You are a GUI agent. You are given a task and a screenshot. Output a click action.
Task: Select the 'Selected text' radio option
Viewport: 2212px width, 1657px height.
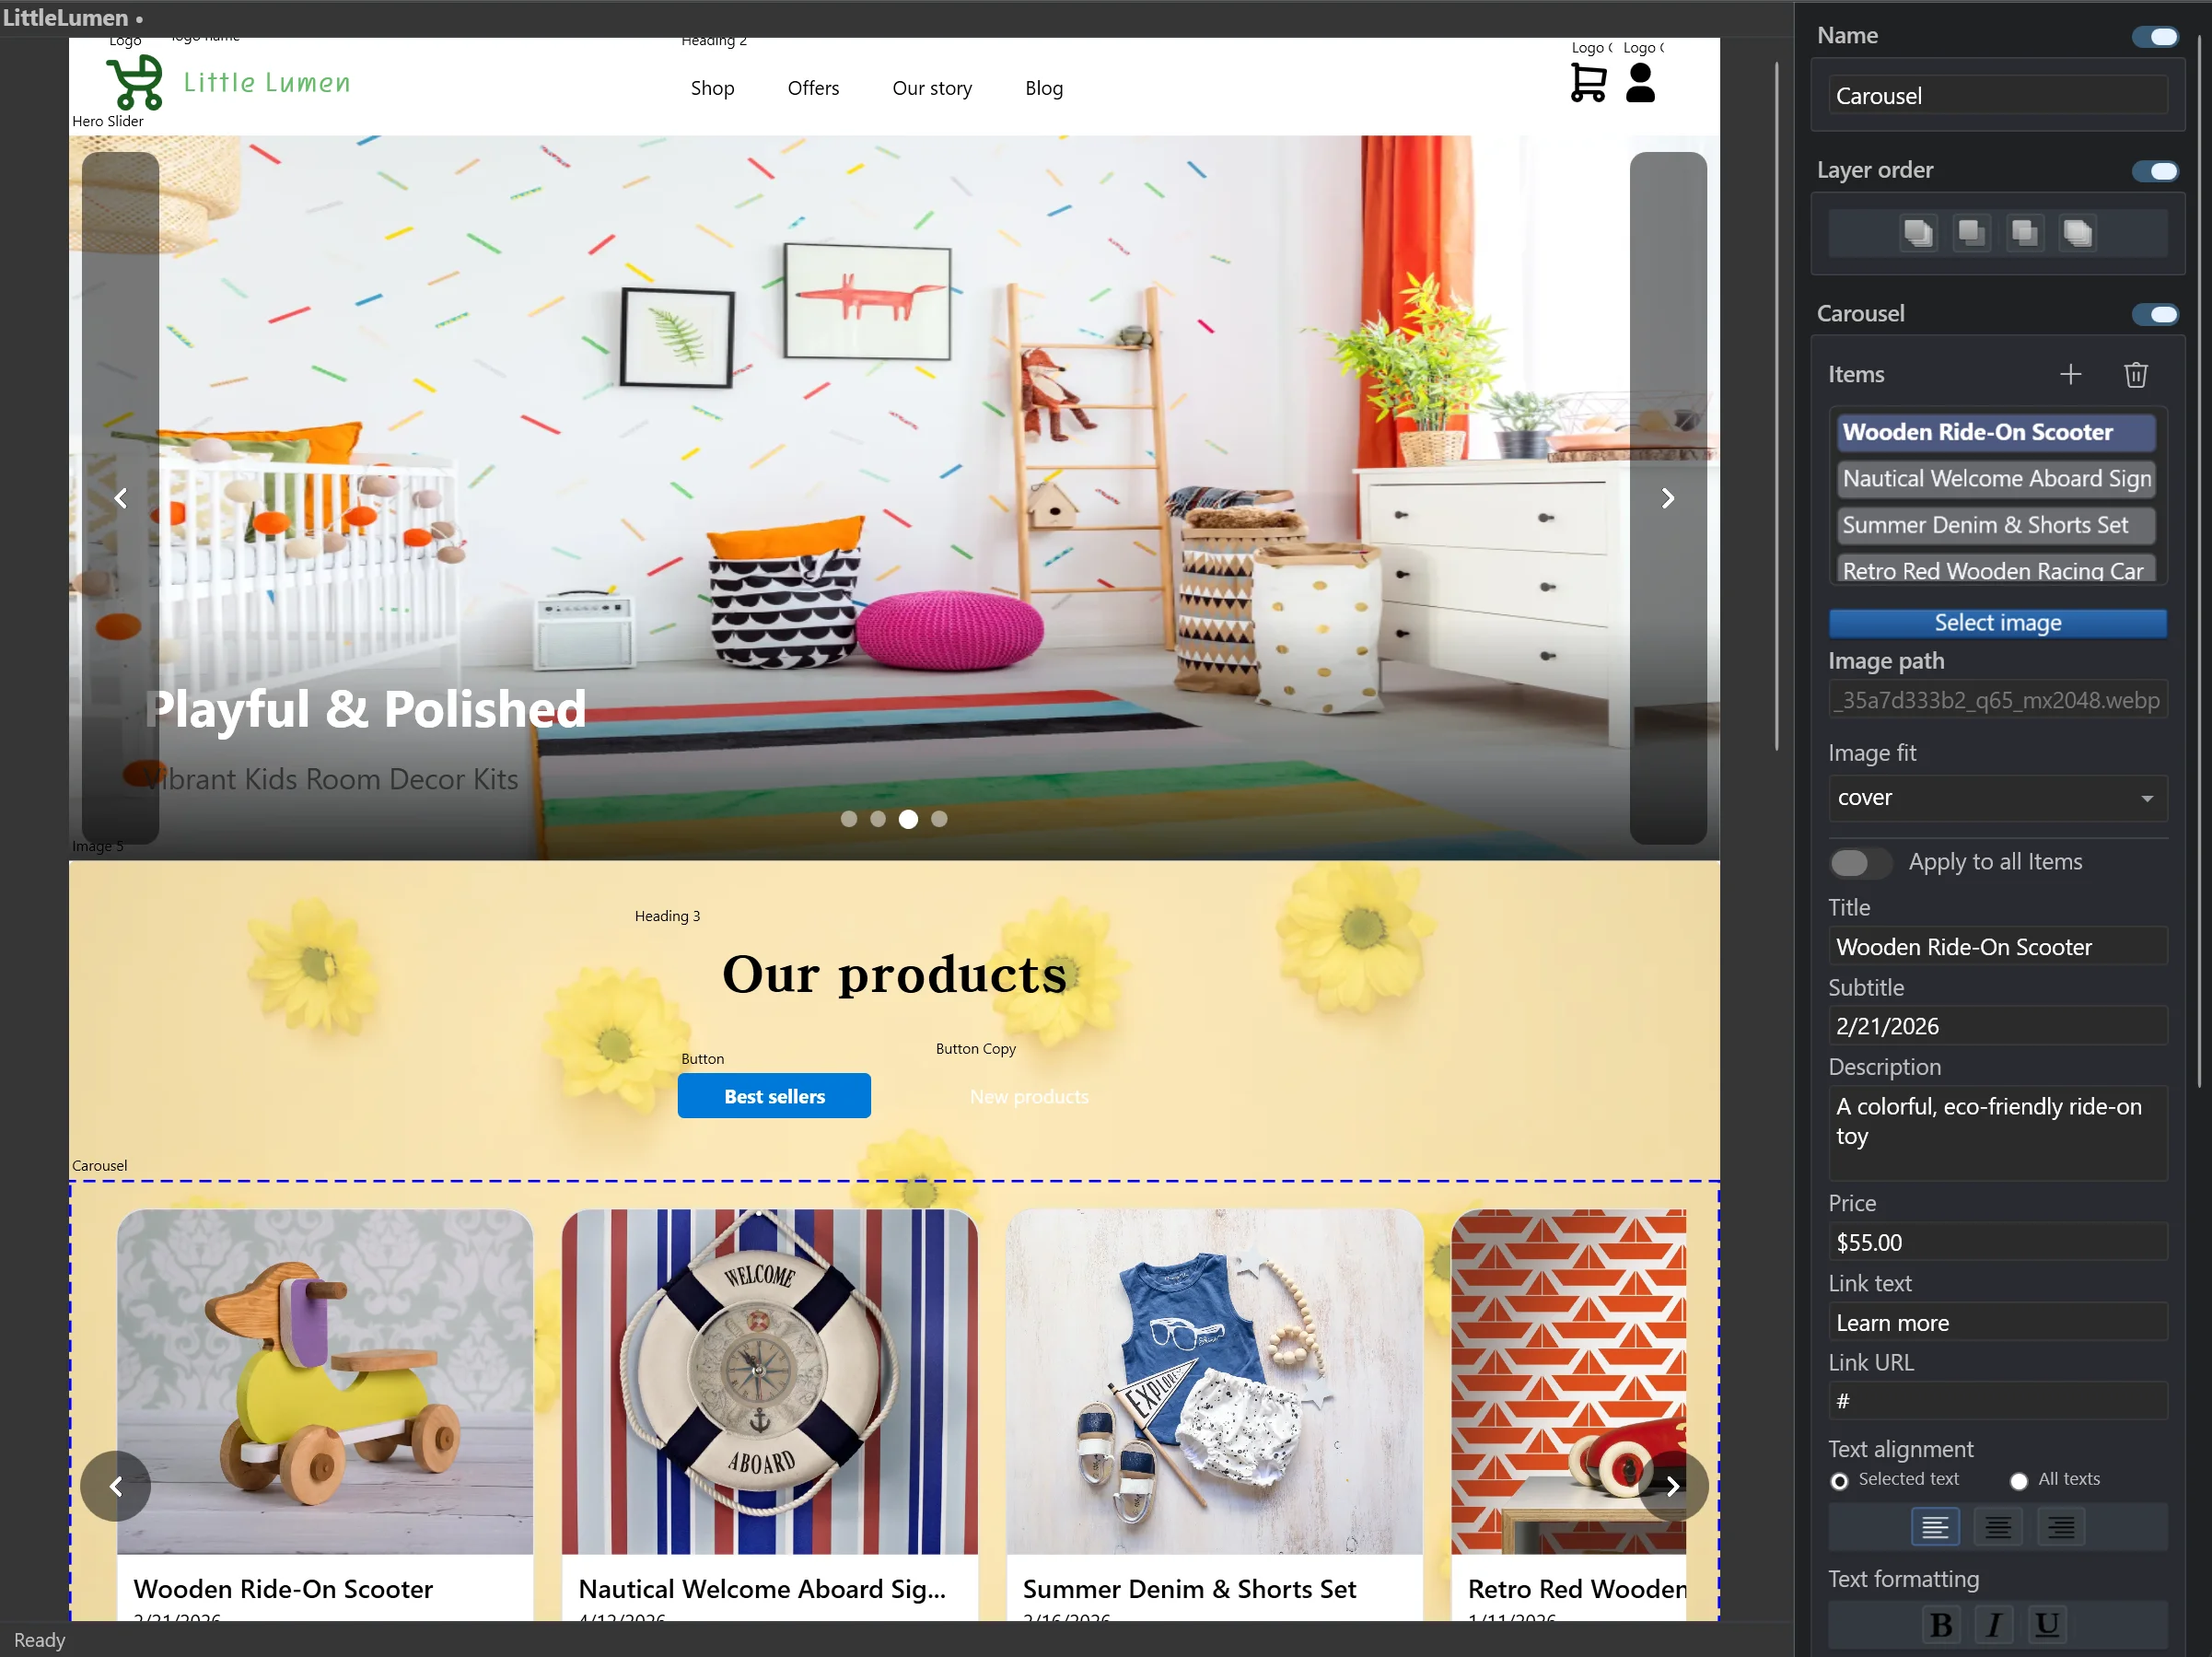[x=1839, y=1480]
